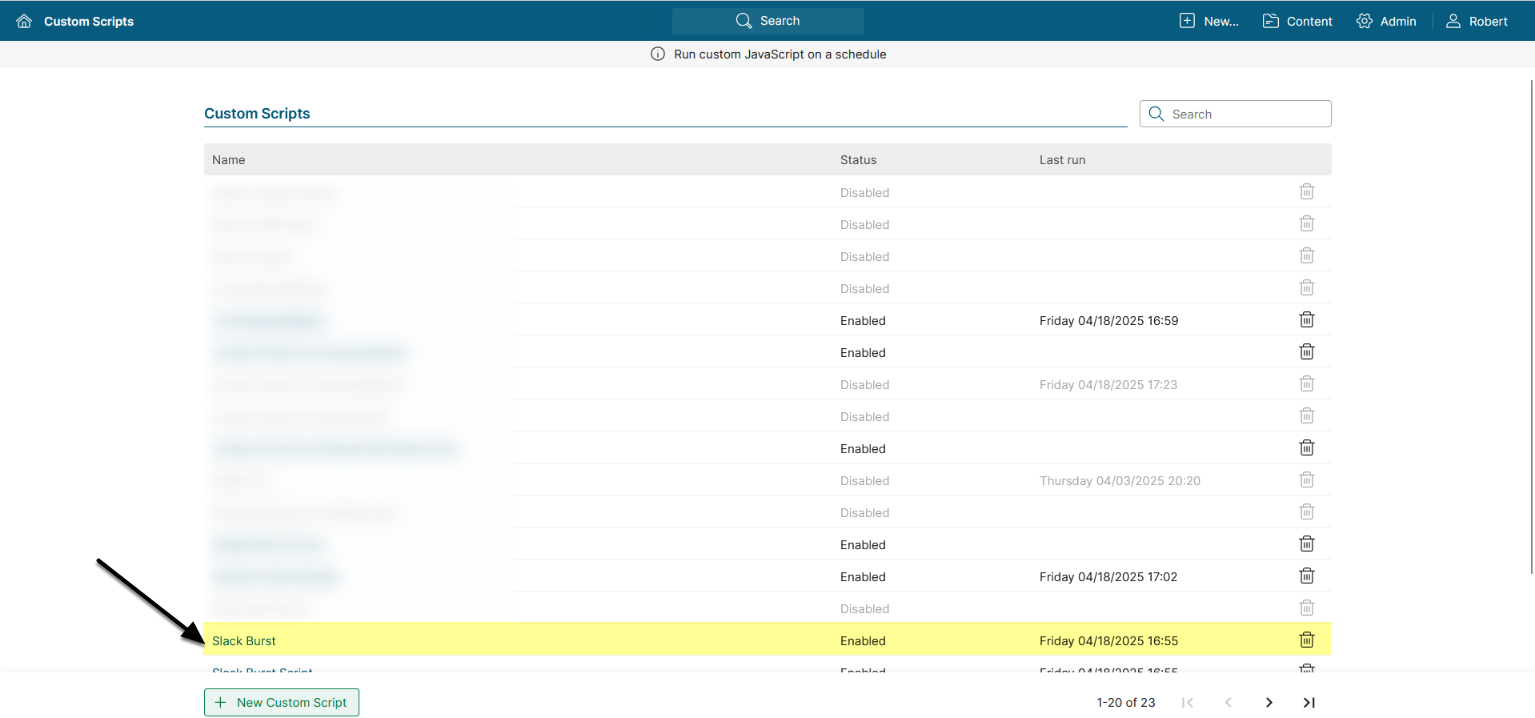Image resolution: width=1535 pixels, height=718 pixels.
Task: Open the Admin settings menu
Action: point(1386,21)
